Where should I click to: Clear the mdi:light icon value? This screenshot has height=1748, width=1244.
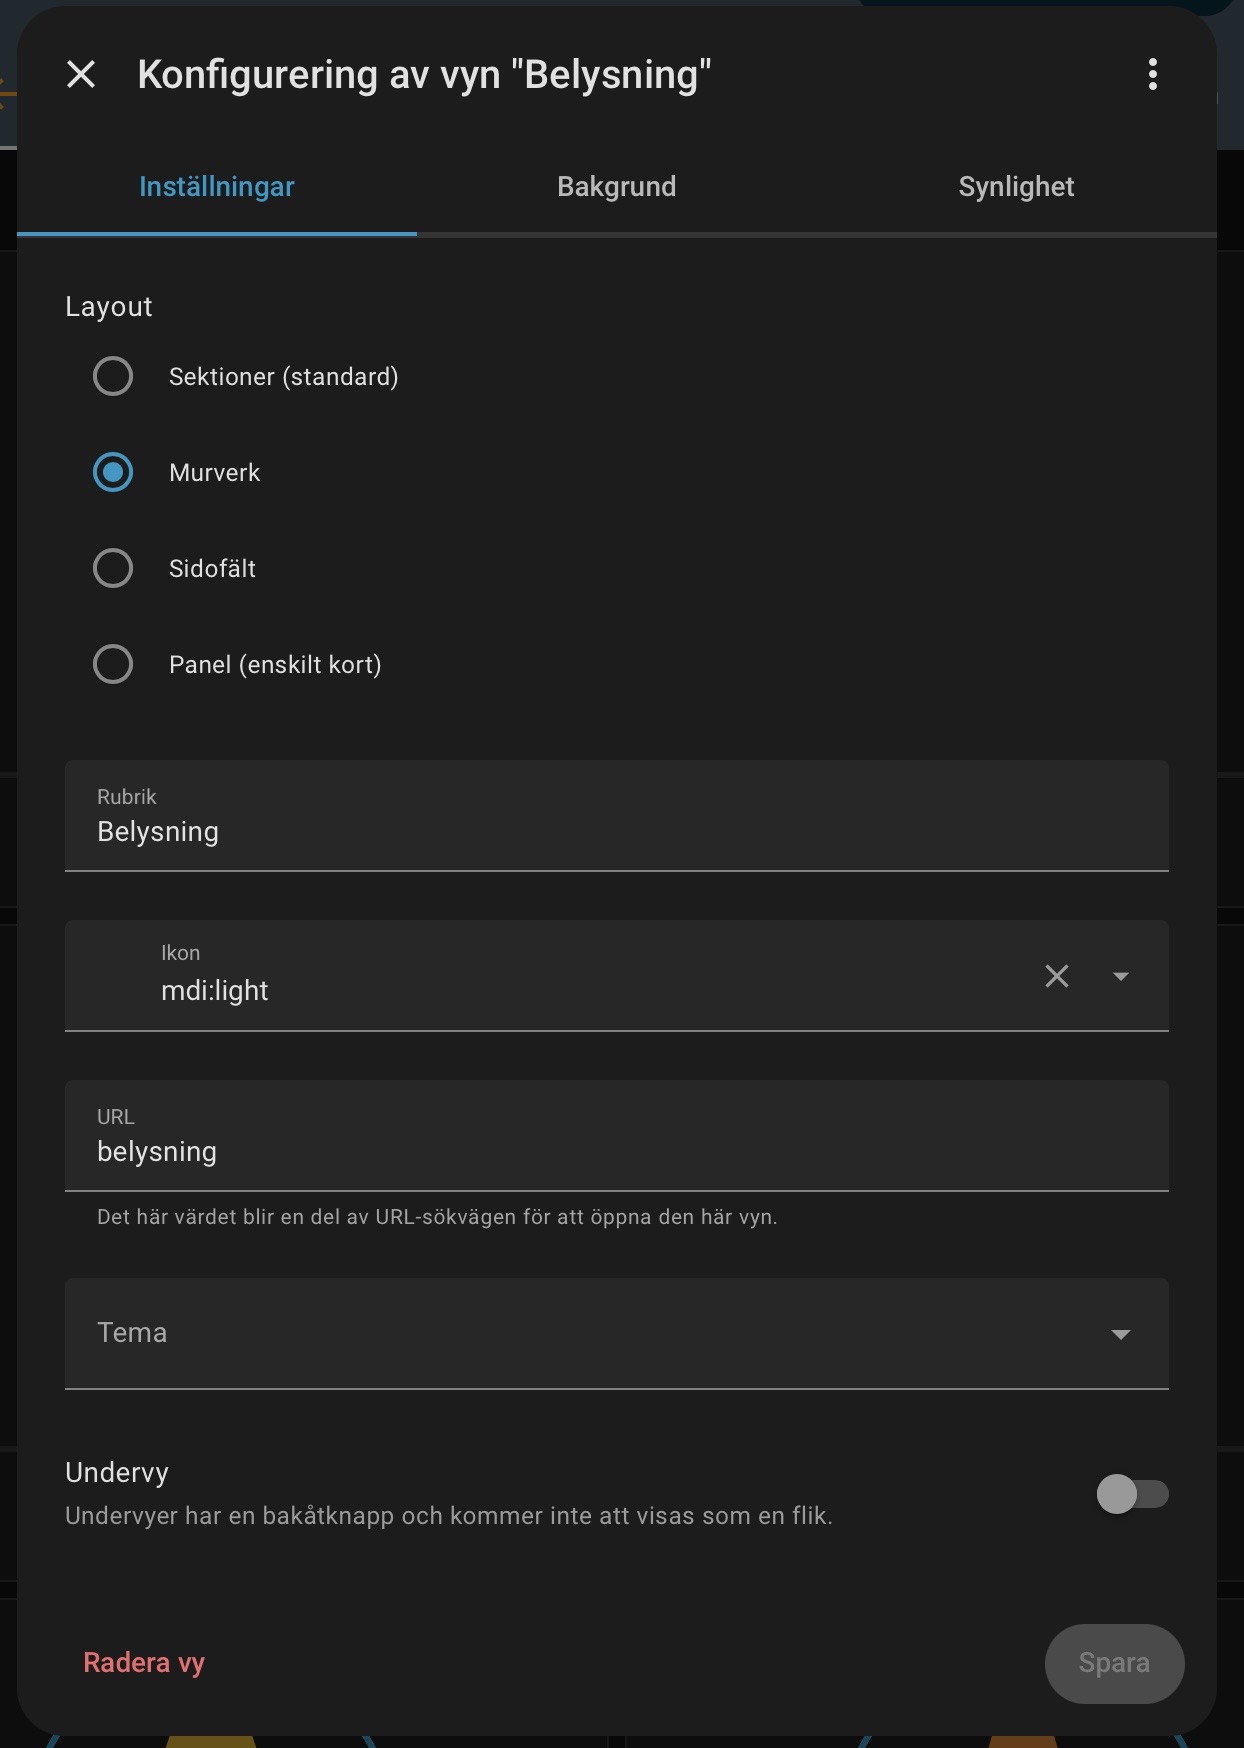click(x=1056, y=976)
